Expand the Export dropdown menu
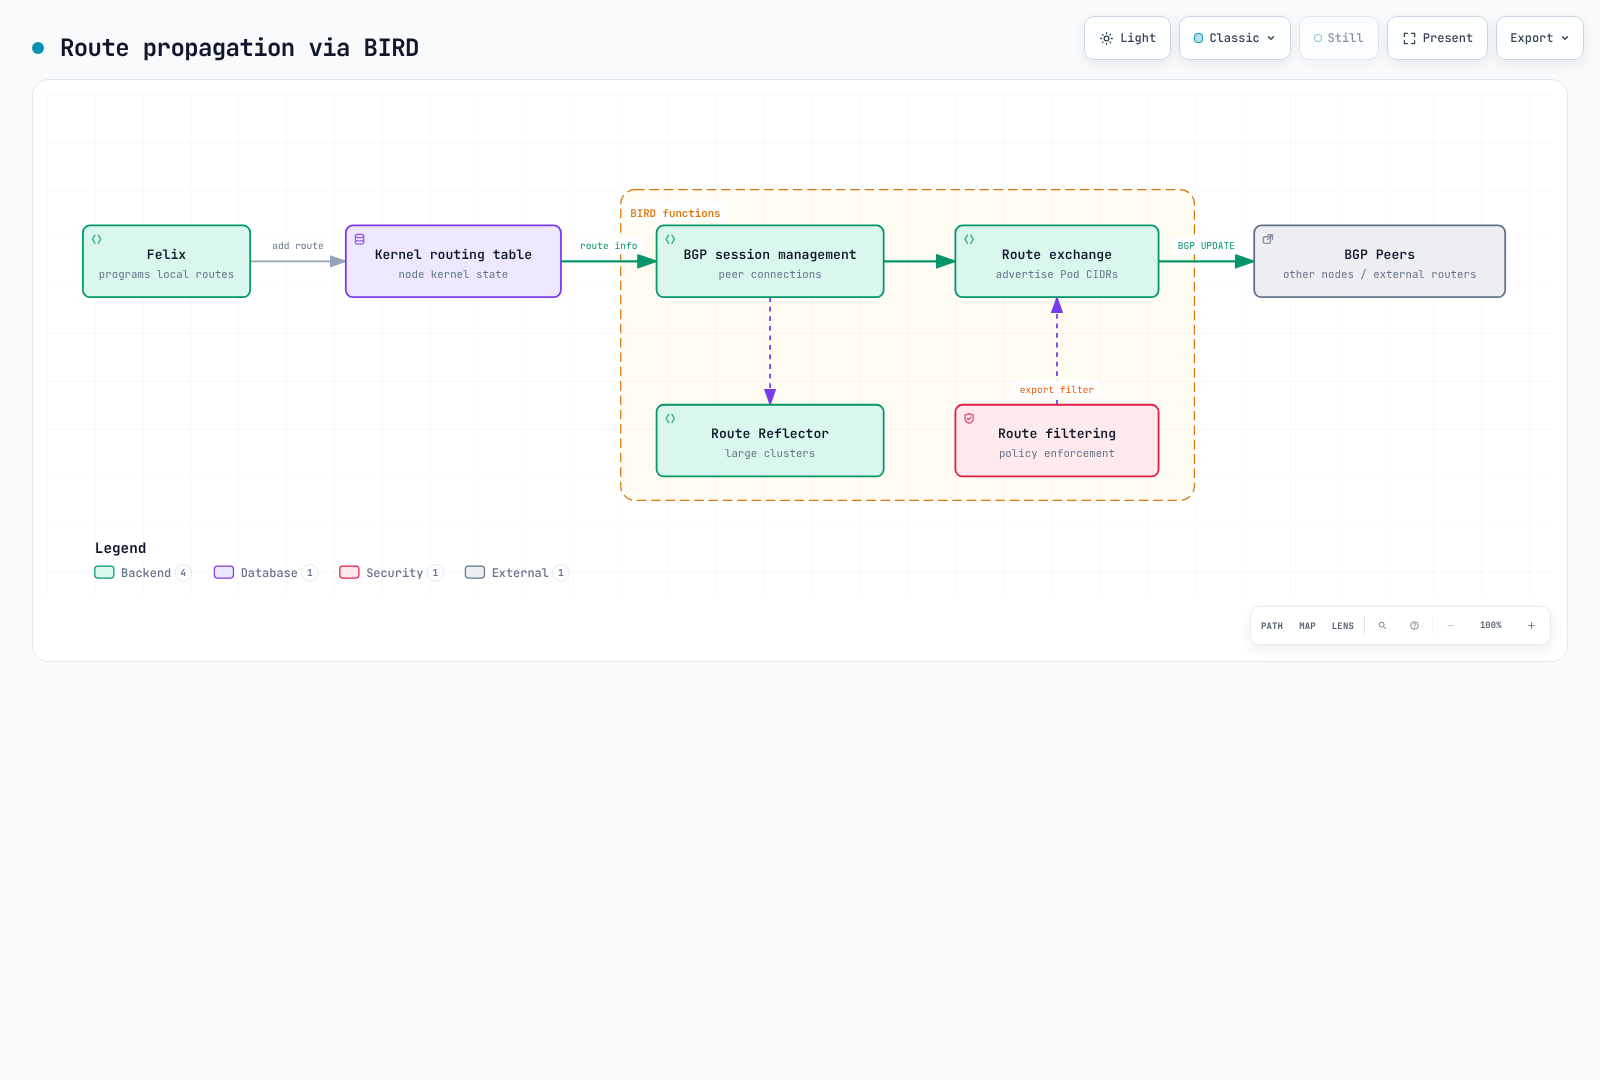 point(1539,38)
